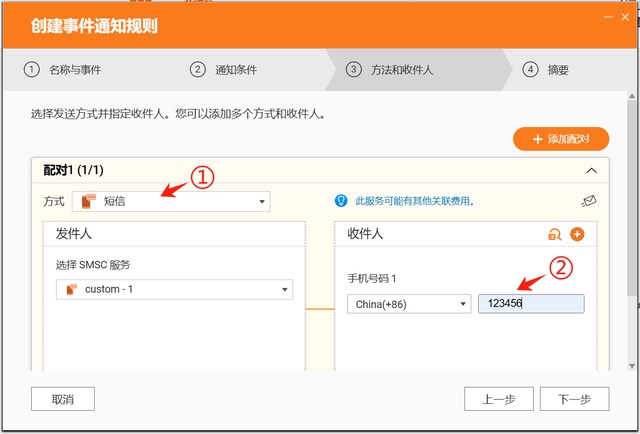Add a recipient with the orange plus icon

pyautogui.click(x=577, y=234)
